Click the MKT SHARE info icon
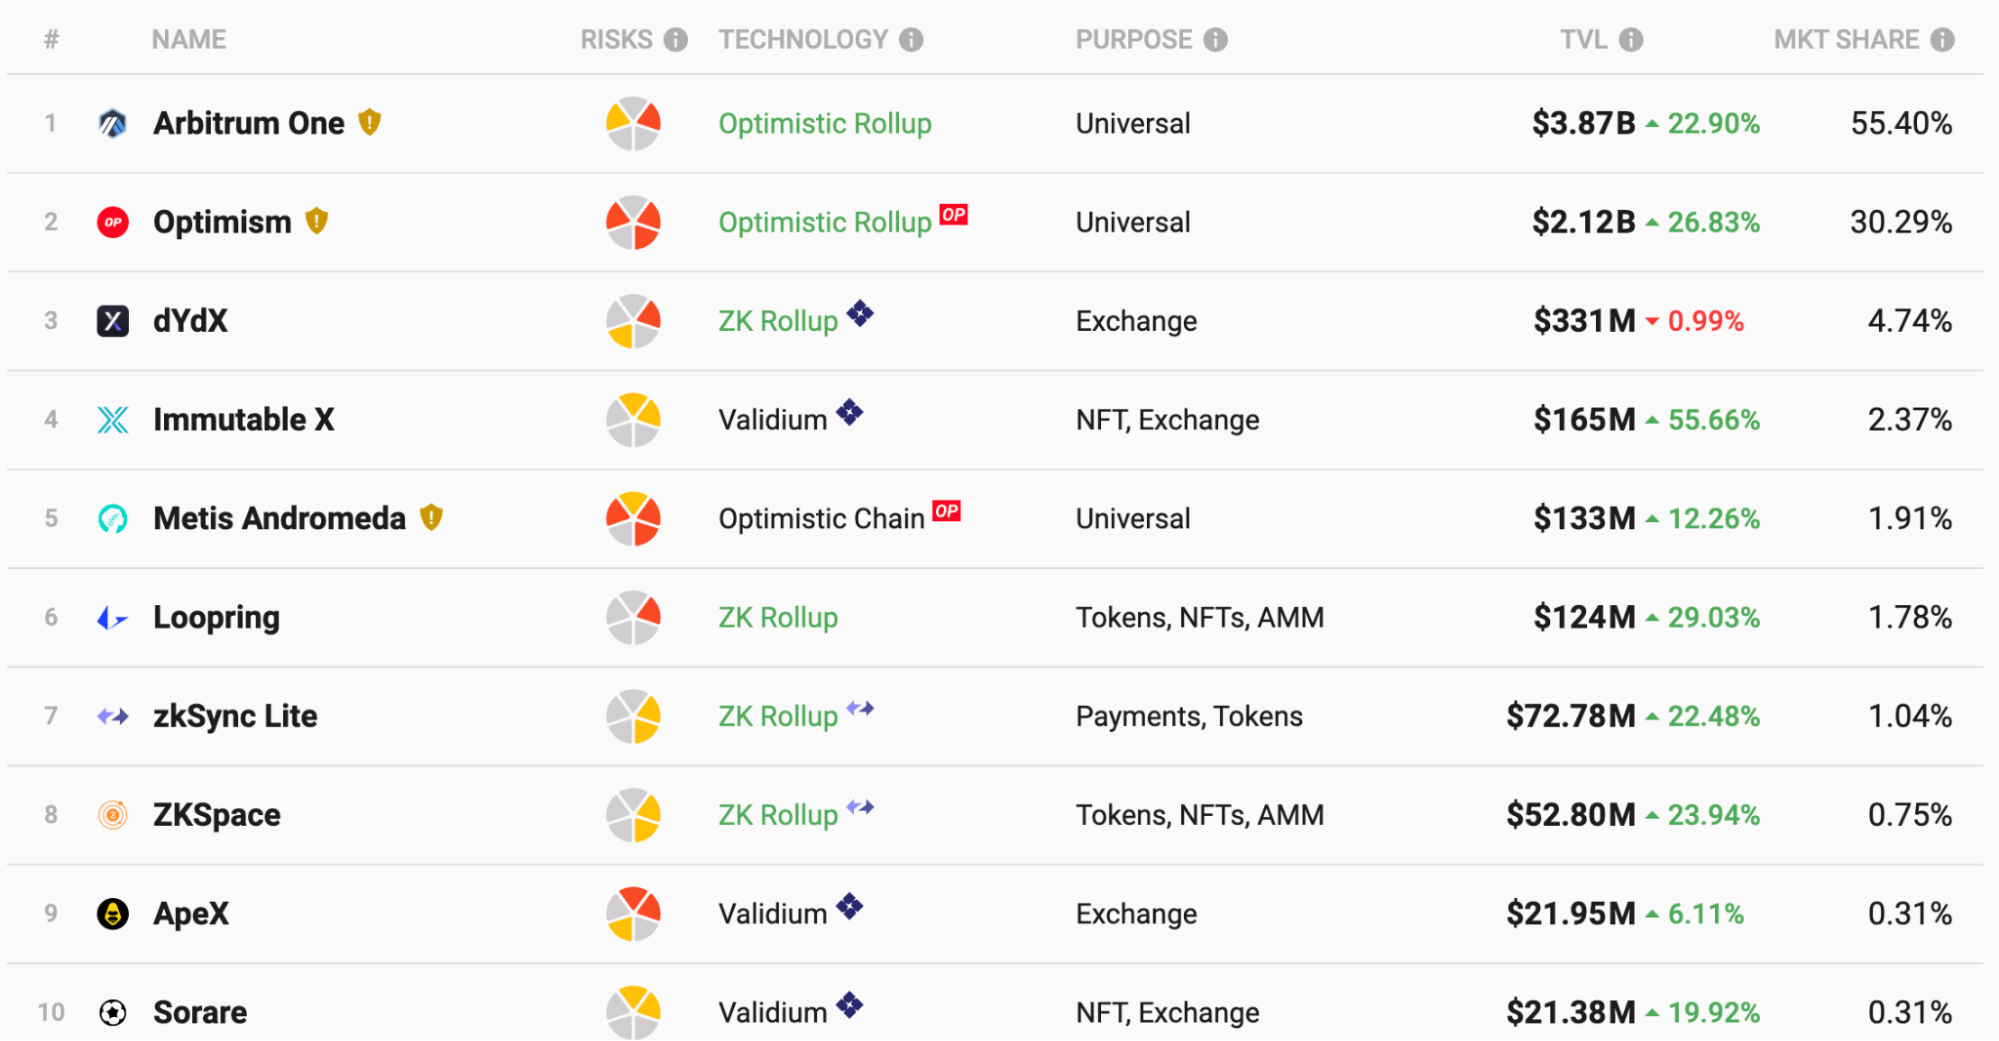The image size is (1999, 1041). coord(1942,40)
